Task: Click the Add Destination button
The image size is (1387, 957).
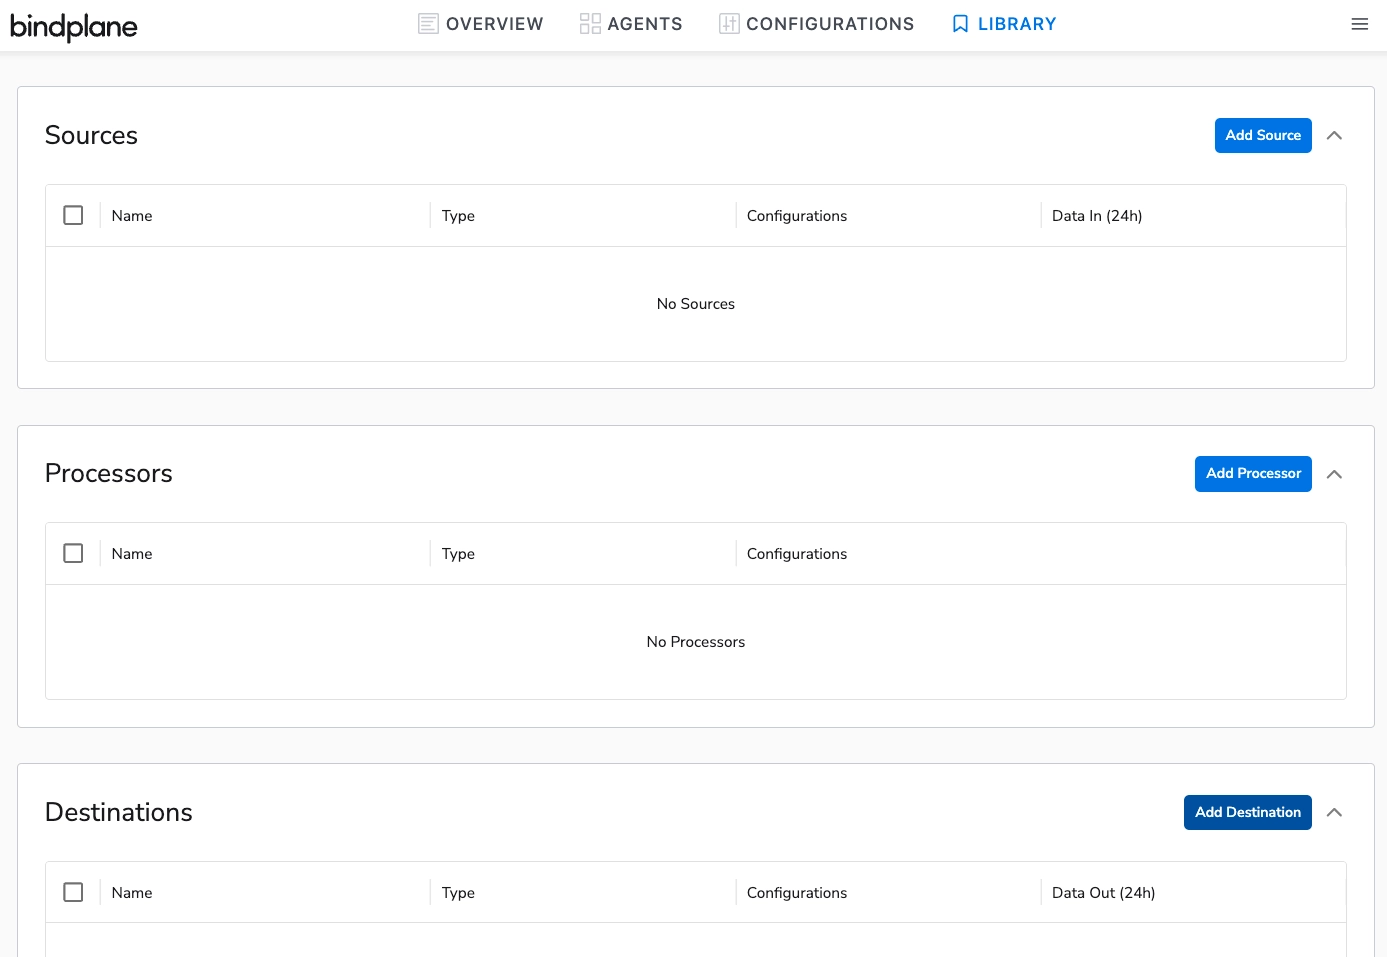Action: [x=1247, y=812]
